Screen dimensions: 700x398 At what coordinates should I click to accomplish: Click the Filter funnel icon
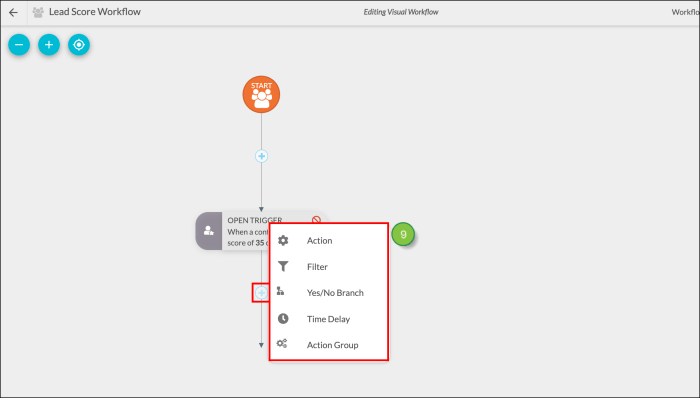coord(283,267)
